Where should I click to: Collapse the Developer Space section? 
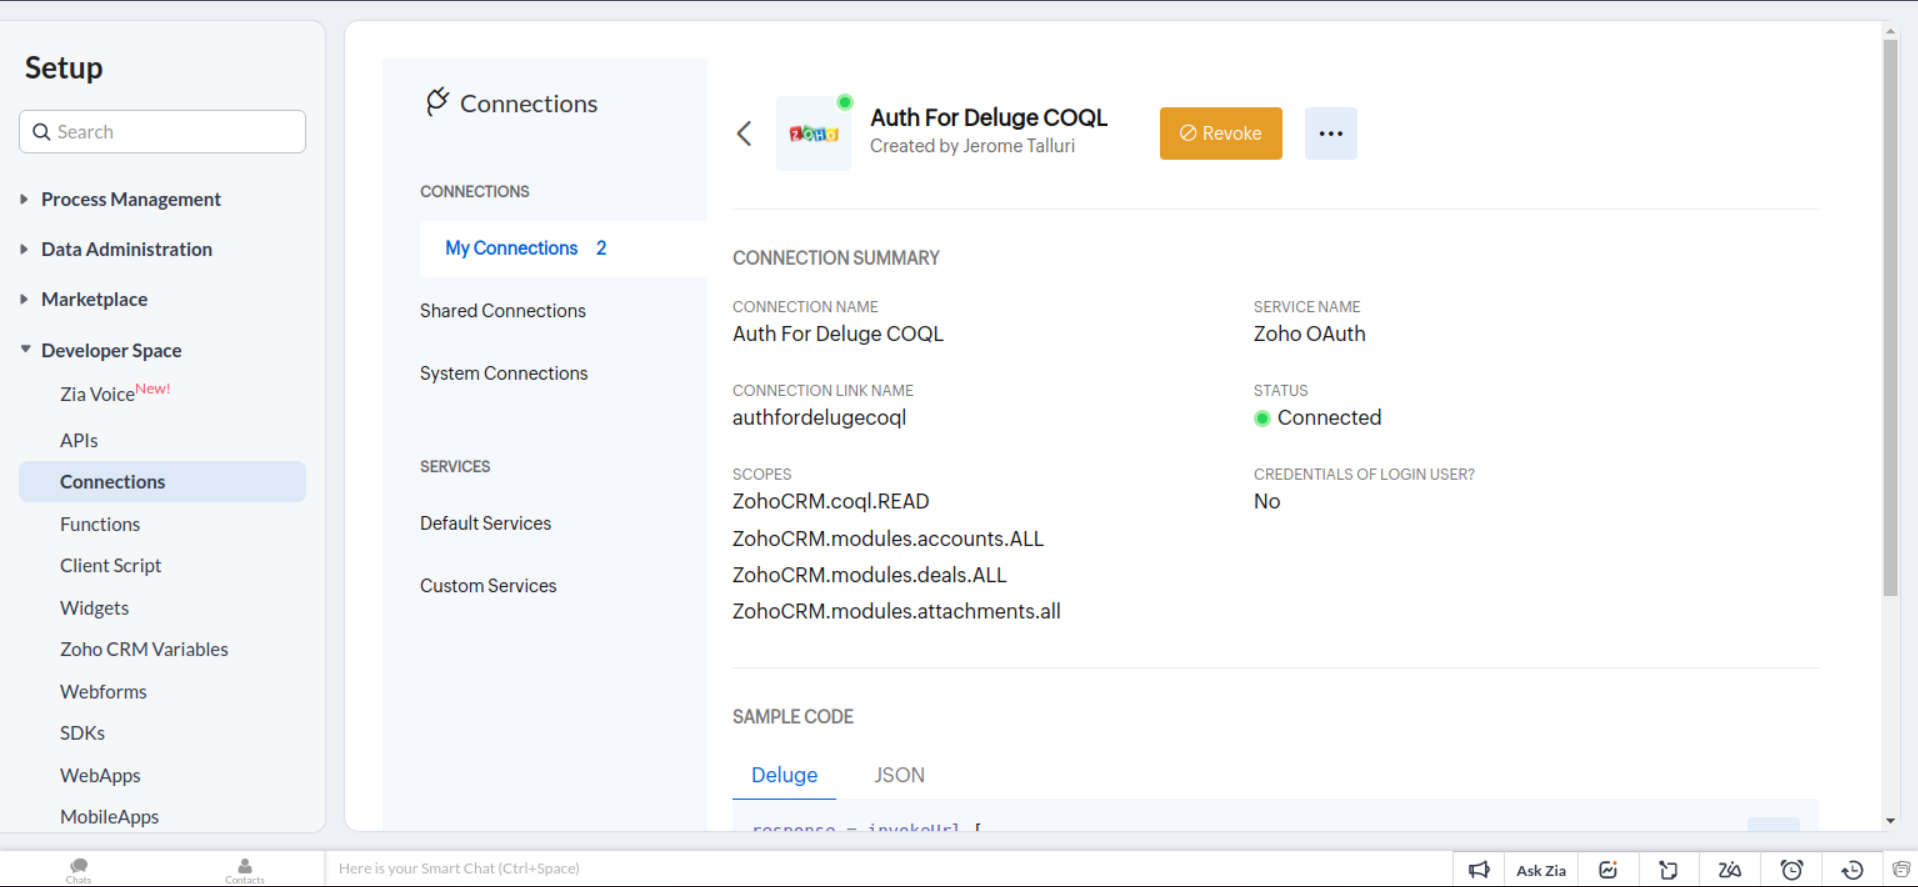click(111, 350)
